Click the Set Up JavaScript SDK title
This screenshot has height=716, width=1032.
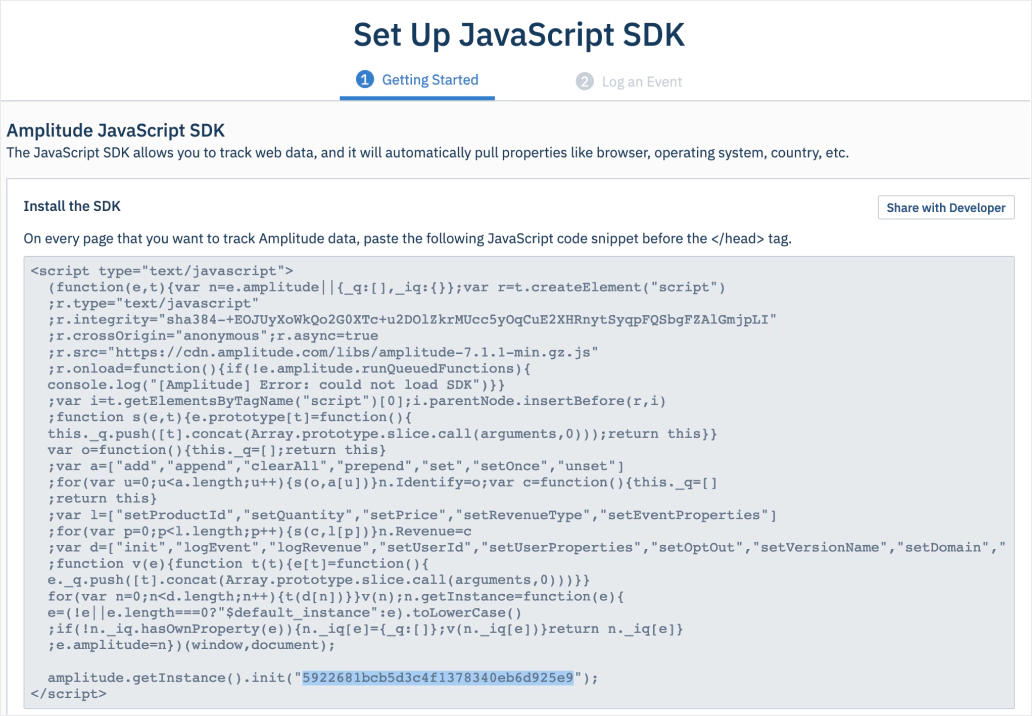pos(519,34)
